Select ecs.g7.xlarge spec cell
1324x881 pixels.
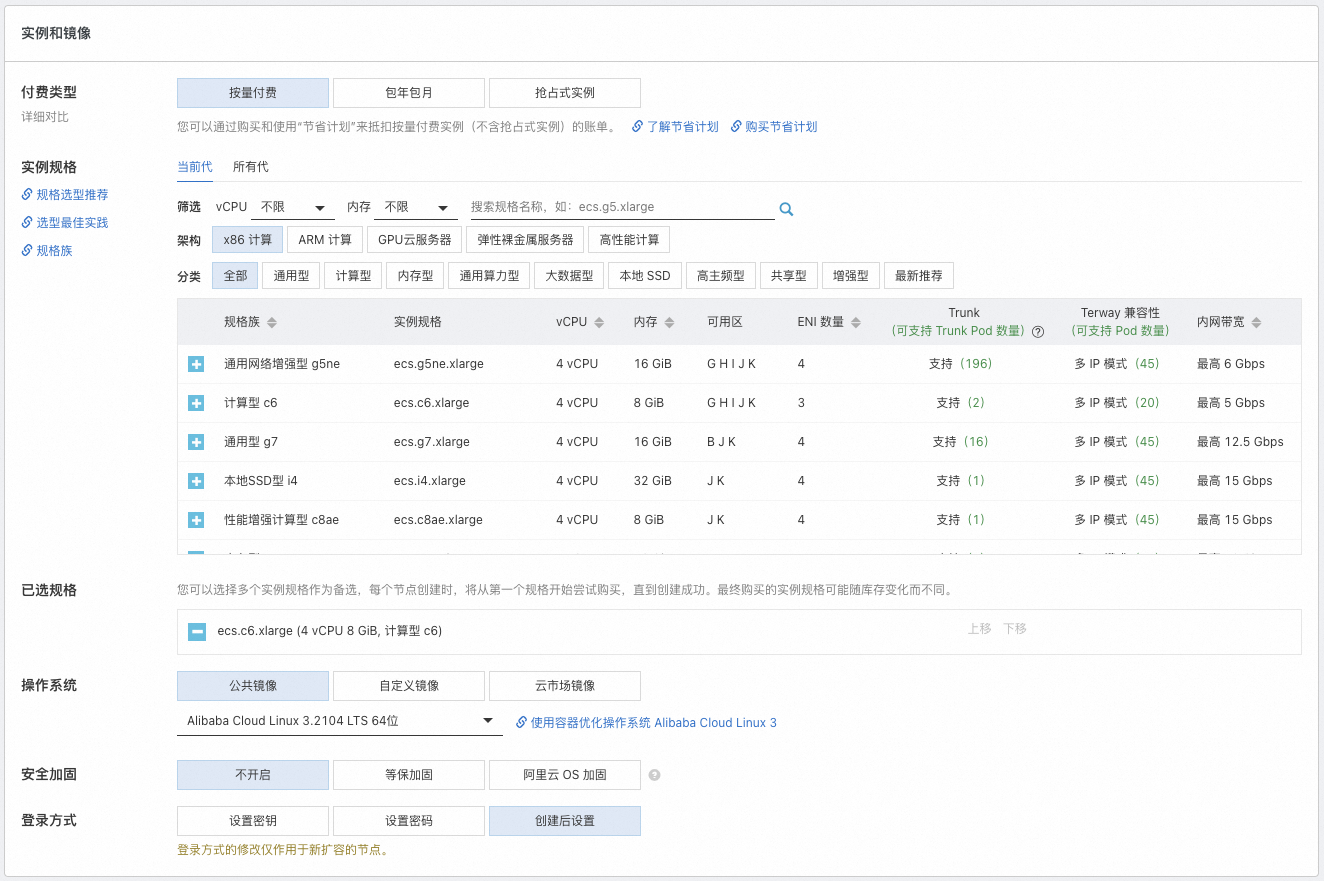431,442
